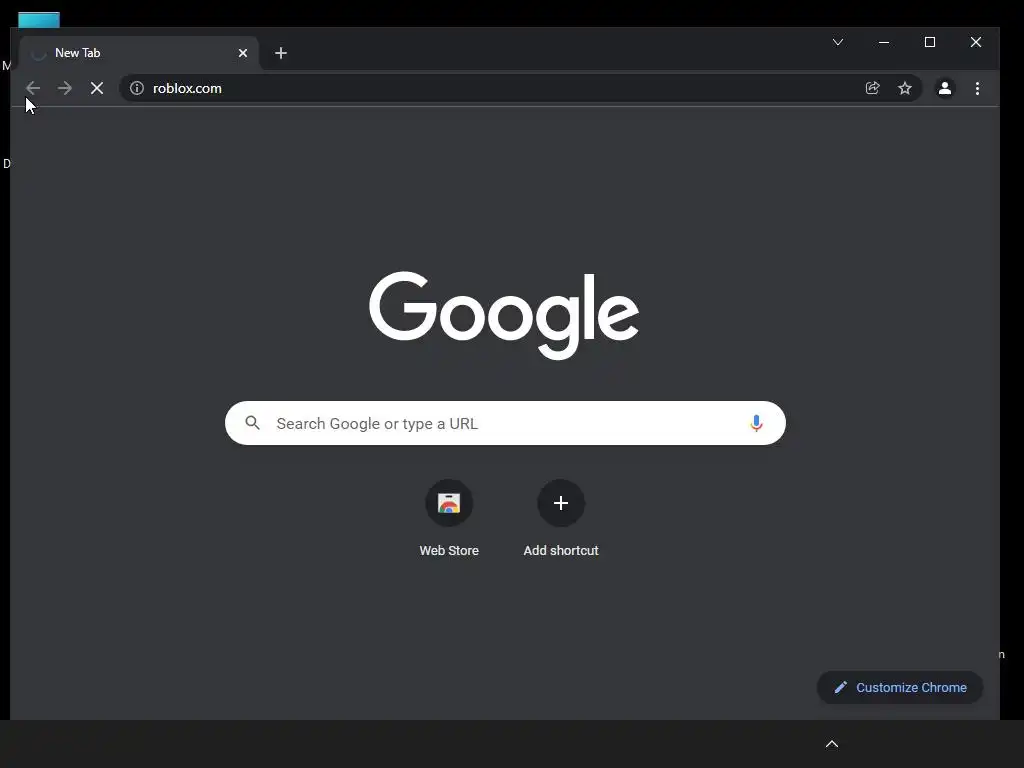Go forward using the forward arrow
The width and height of the screenshot is (1024, 768).
(65, 88)
